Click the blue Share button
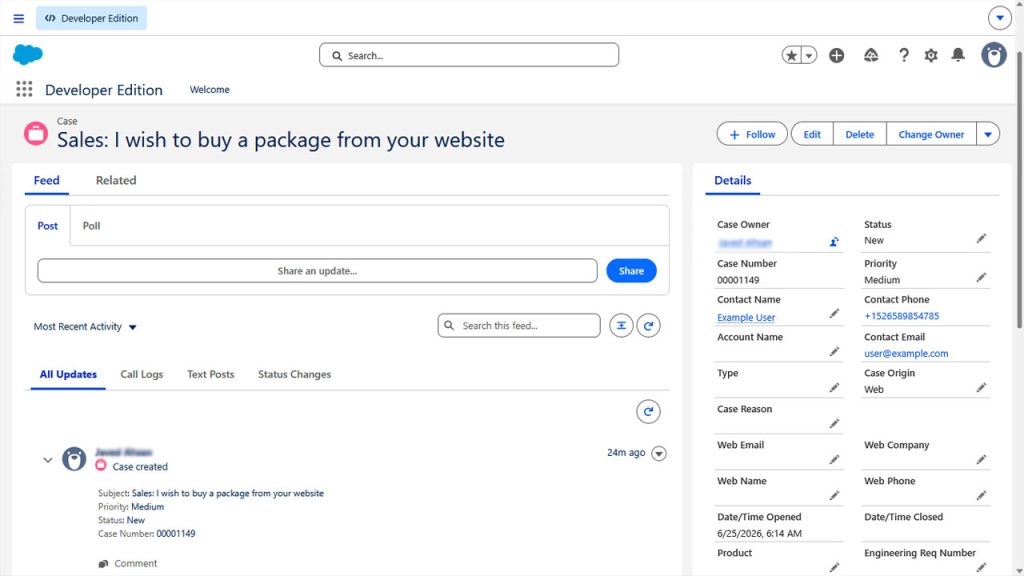Image resolution: width=1024 pixels, height=576 pixels. 631,270
